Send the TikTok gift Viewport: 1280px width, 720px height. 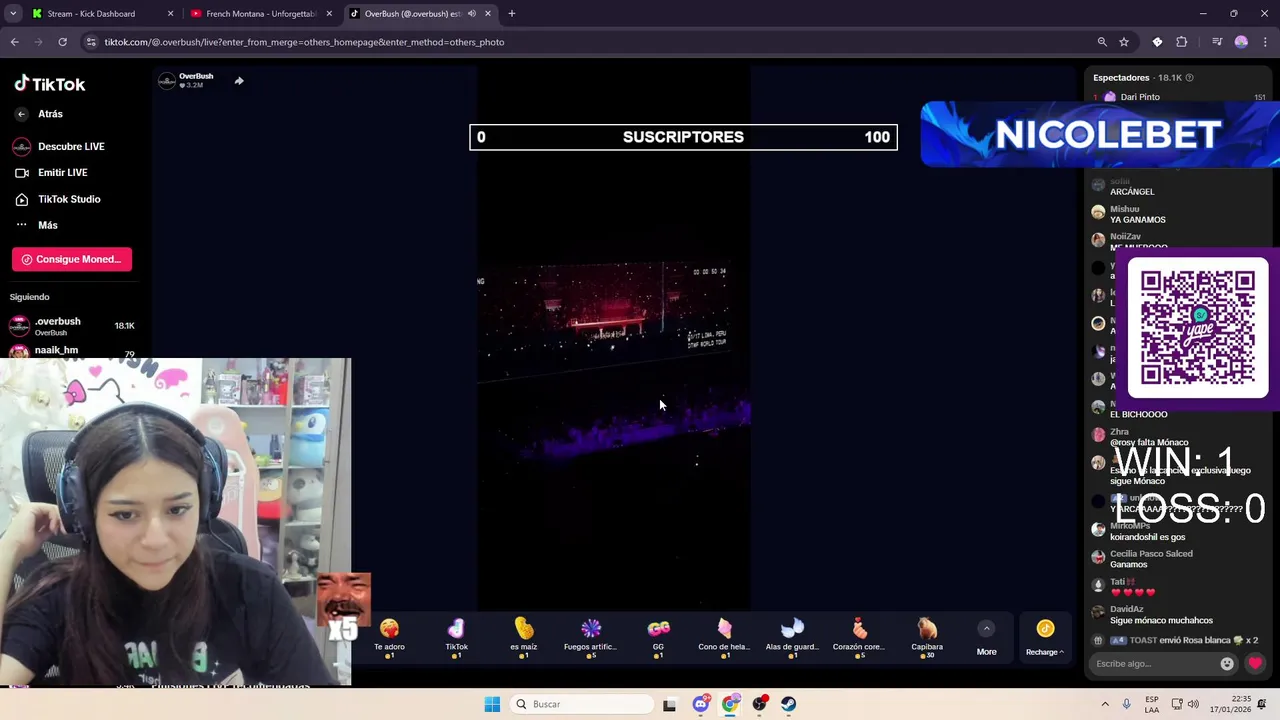click(456, 636)
